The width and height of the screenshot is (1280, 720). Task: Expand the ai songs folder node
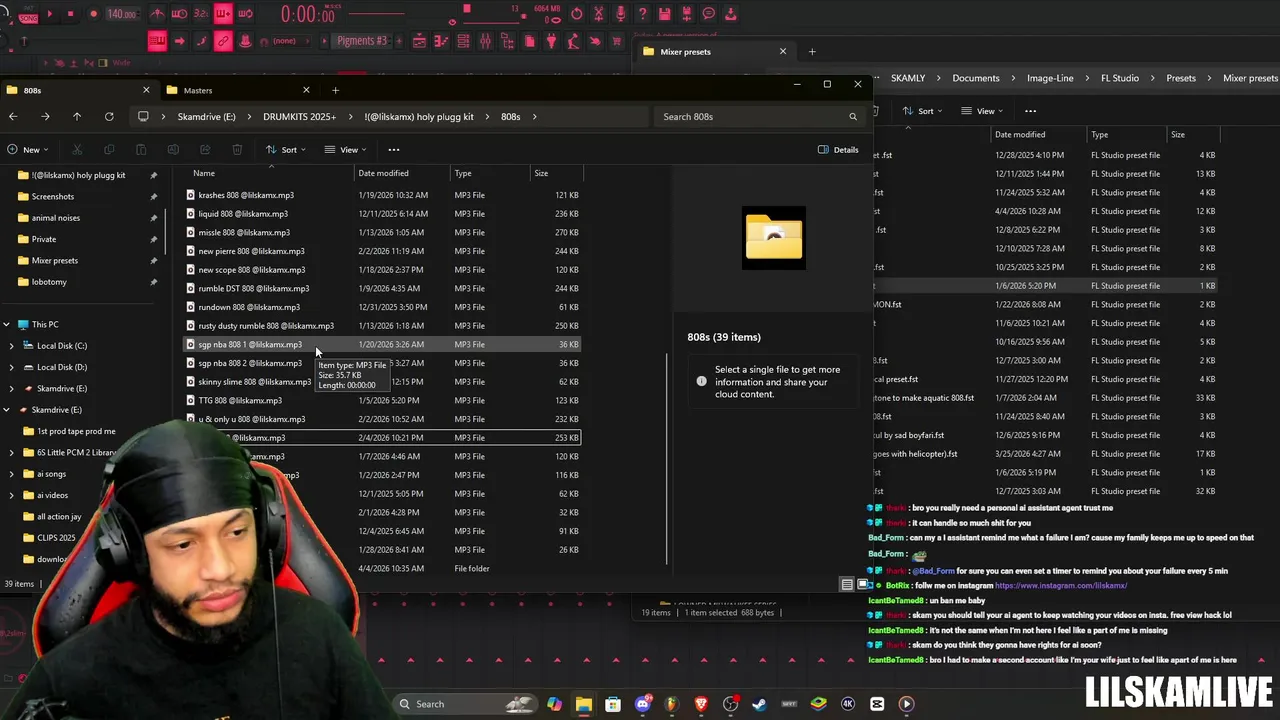coord(12,474)
